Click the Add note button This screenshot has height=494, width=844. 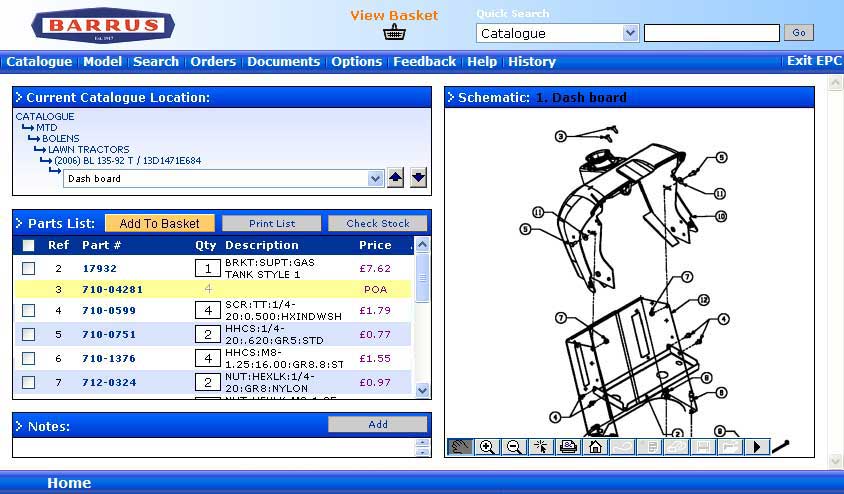[x=378, y=425]
